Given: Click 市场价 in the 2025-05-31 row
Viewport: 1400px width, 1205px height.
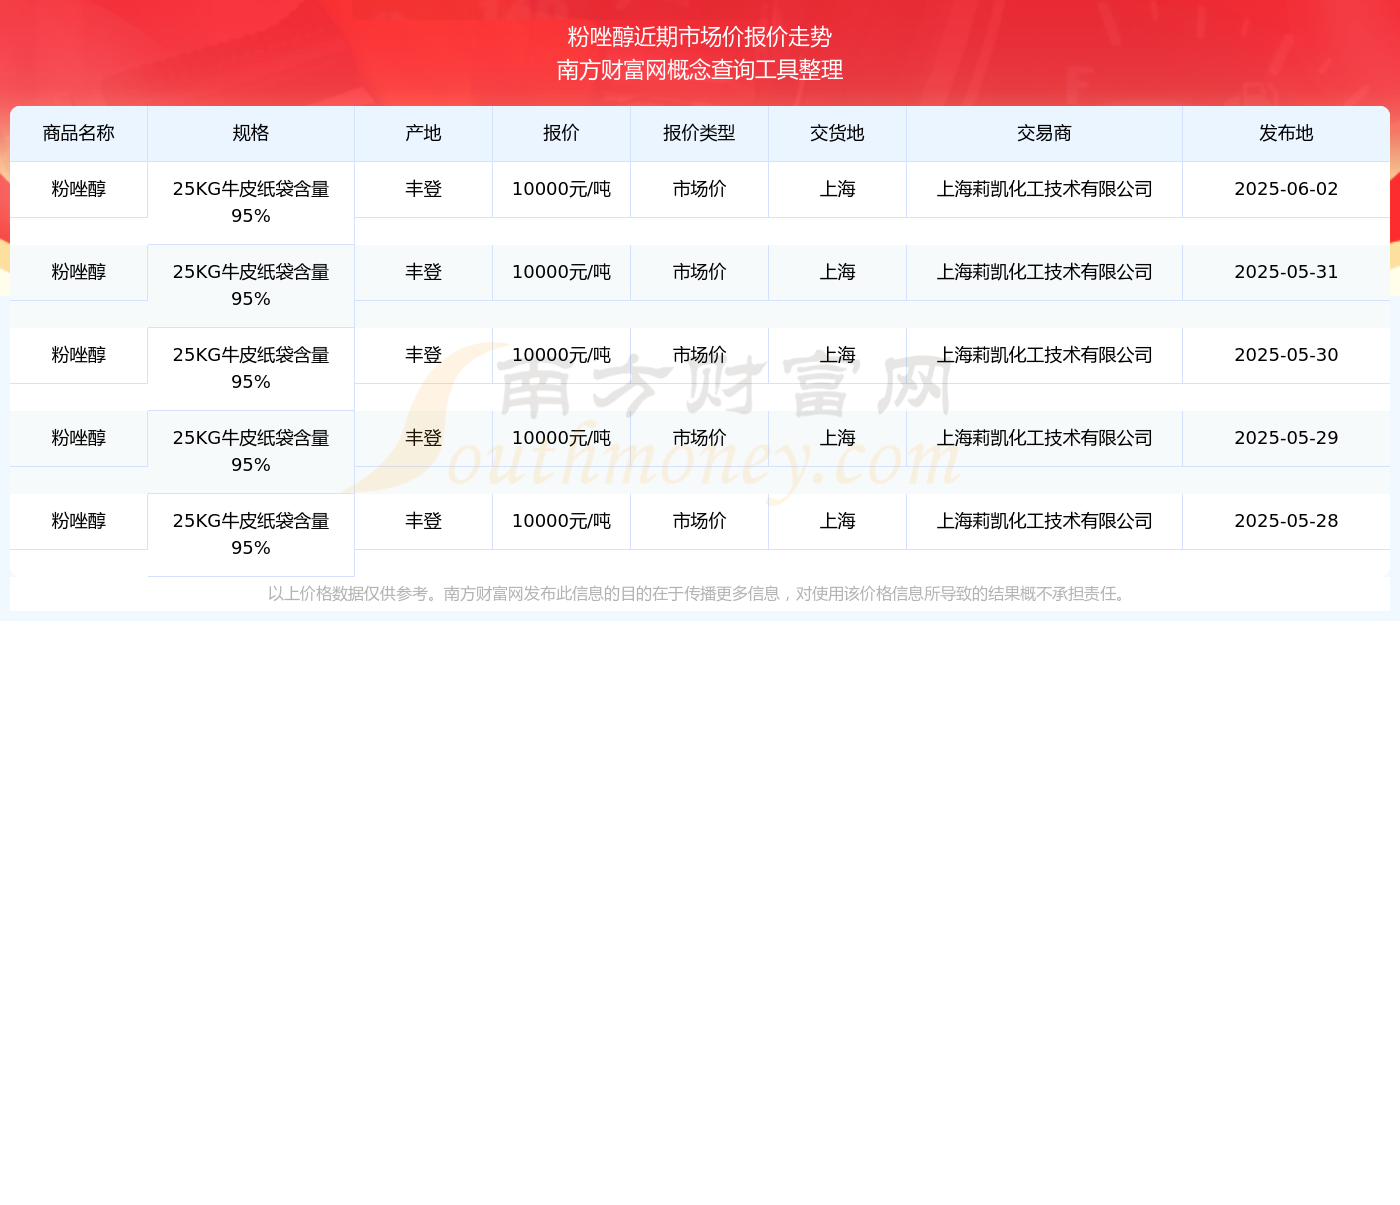Looking at the screenshot, I should pos(700,272).
